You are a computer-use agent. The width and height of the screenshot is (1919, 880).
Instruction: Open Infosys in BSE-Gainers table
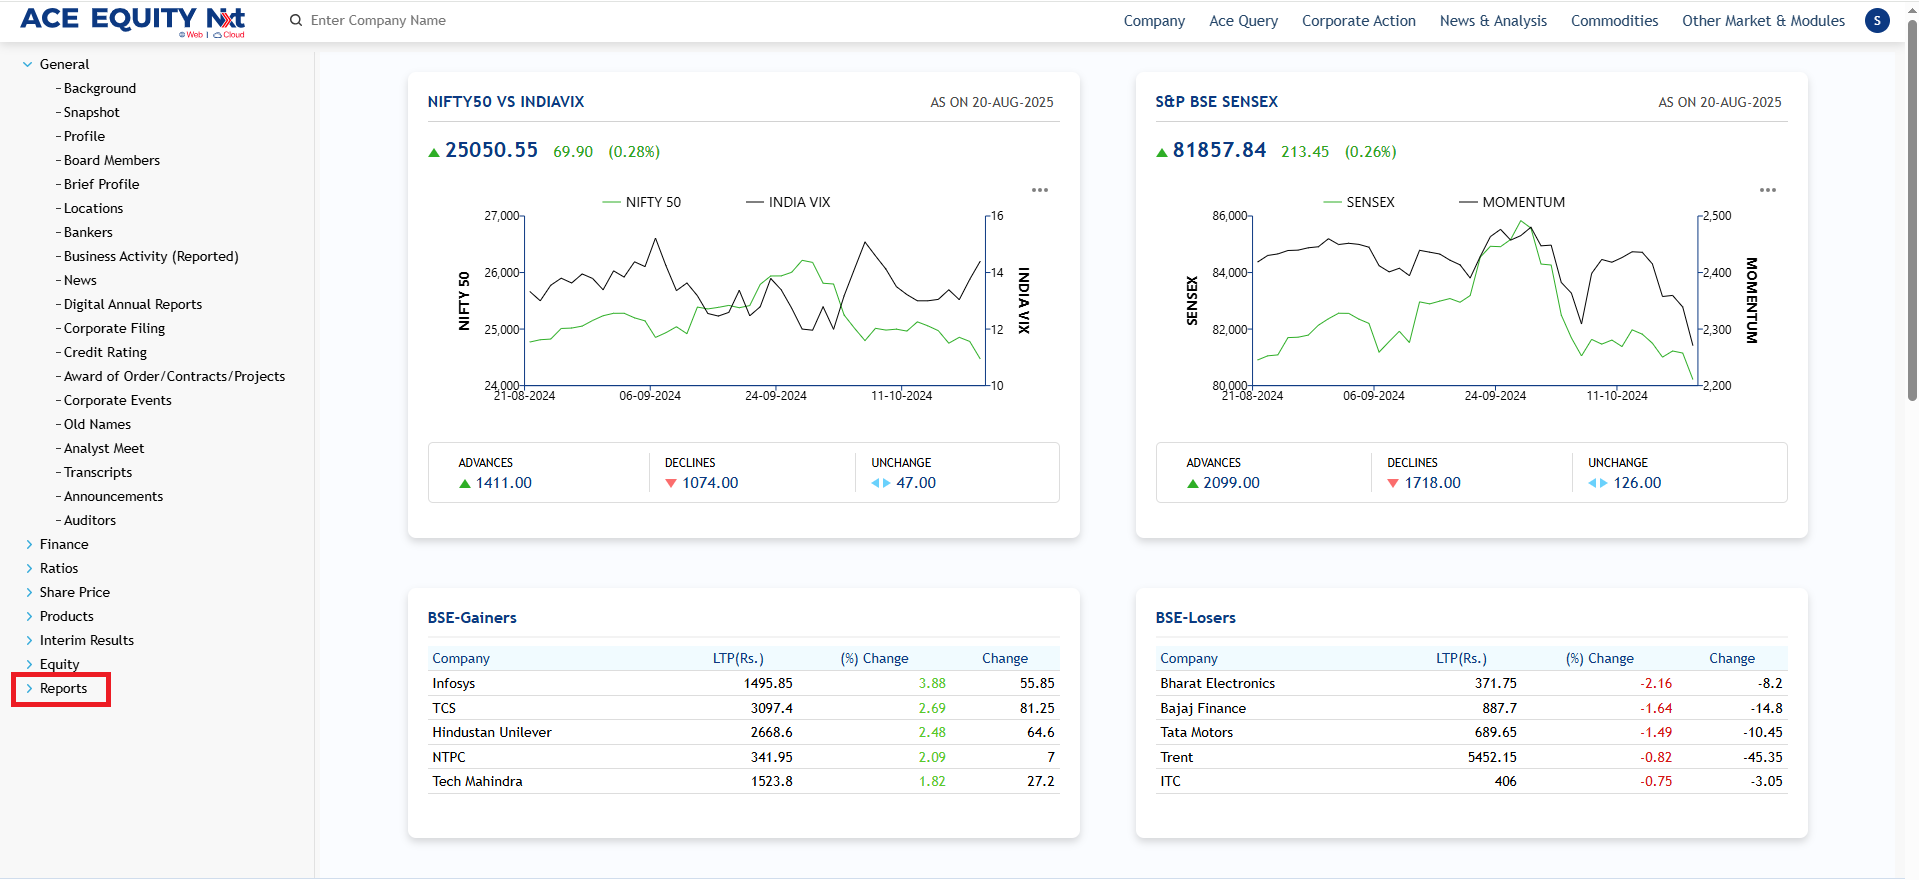[x=454, y=683]
